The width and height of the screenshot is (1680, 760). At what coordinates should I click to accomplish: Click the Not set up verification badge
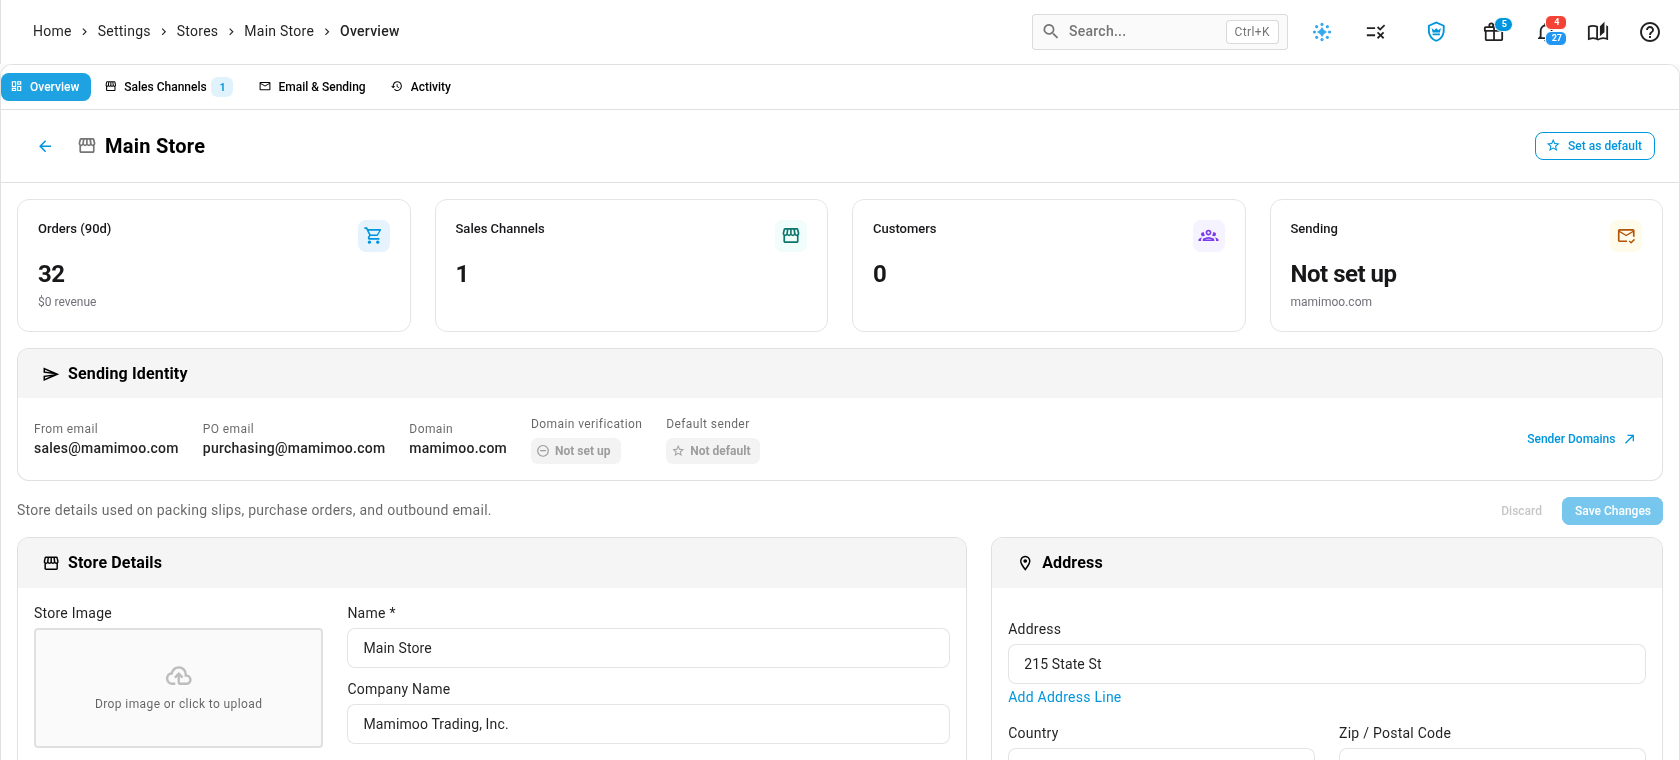click(x=576, y=451)
